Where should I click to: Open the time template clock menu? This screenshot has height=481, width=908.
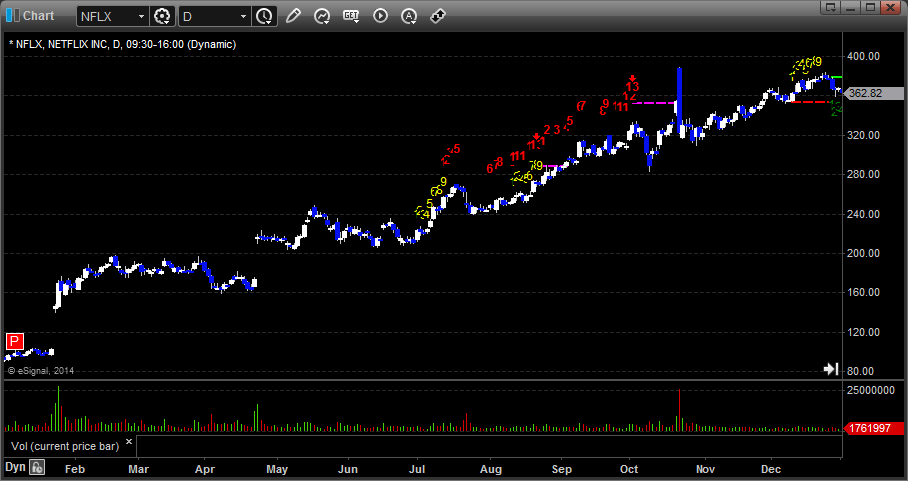(x=264, y=16)
